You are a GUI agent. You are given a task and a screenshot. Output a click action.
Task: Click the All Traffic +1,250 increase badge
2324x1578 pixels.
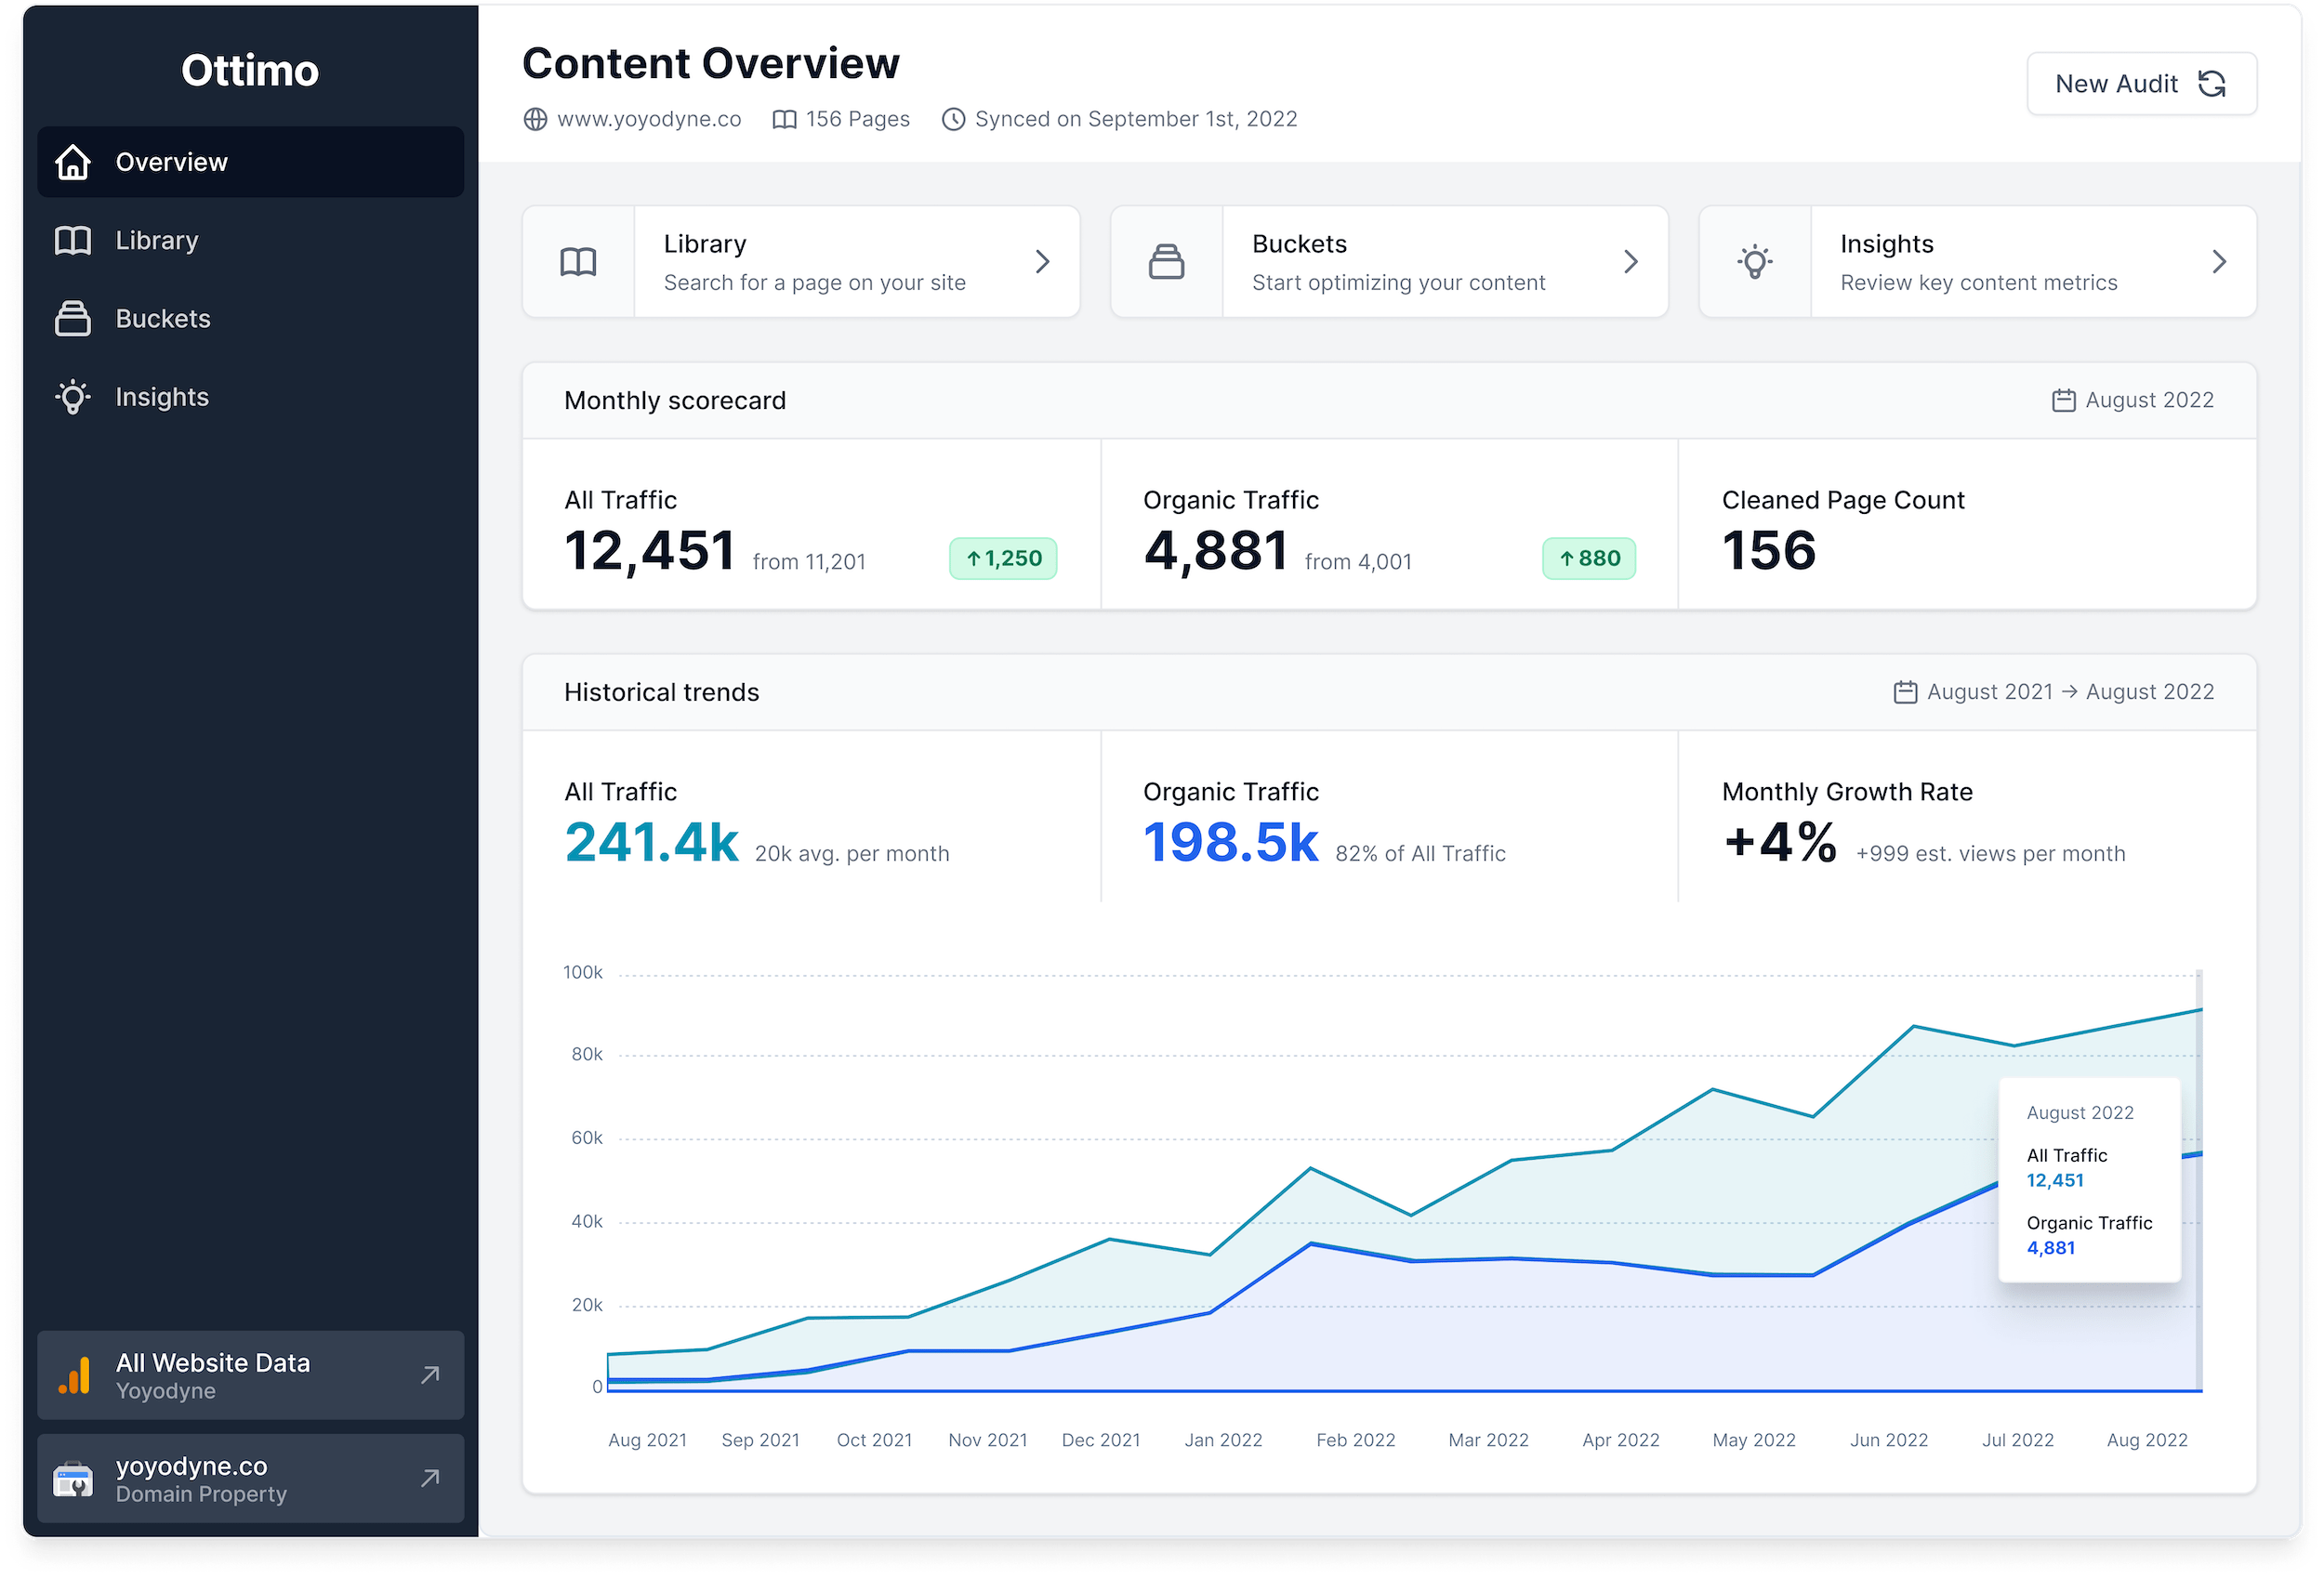click(1003, 558)
